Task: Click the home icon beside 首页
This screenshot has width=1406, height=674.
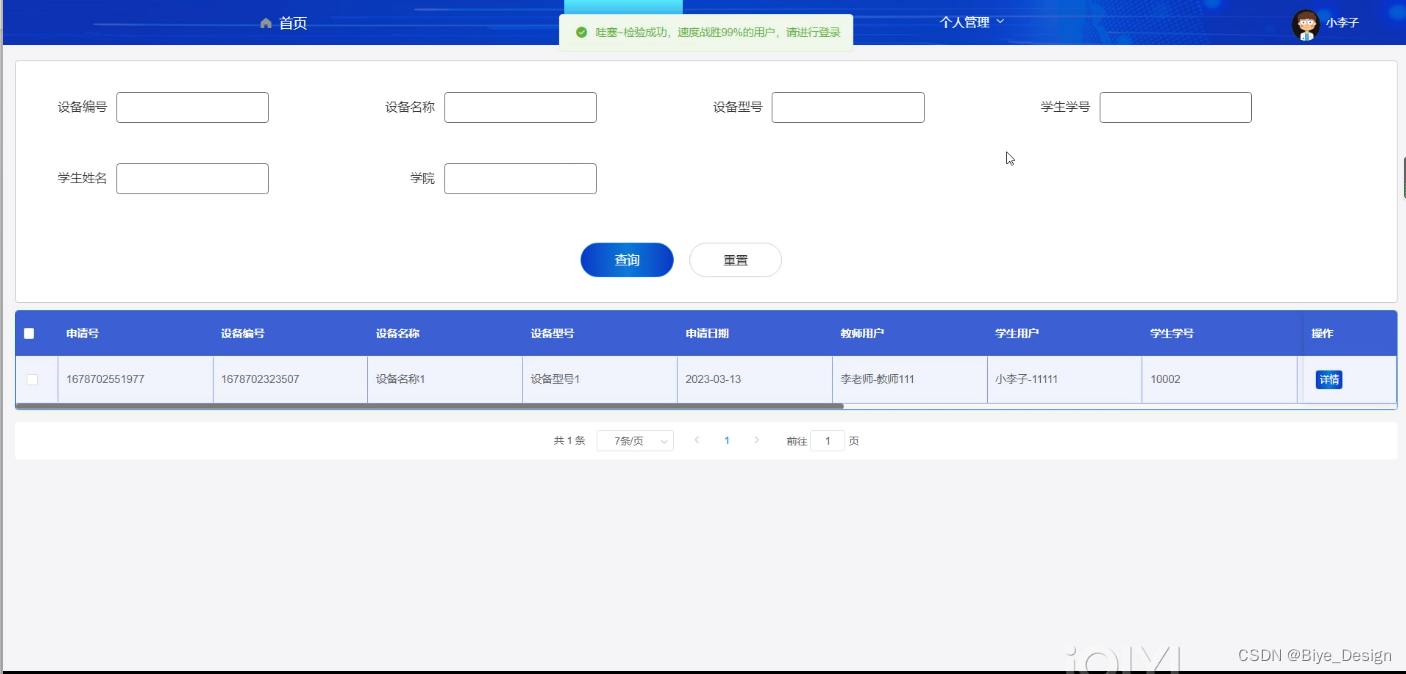Action: click(x=266, y=23)
